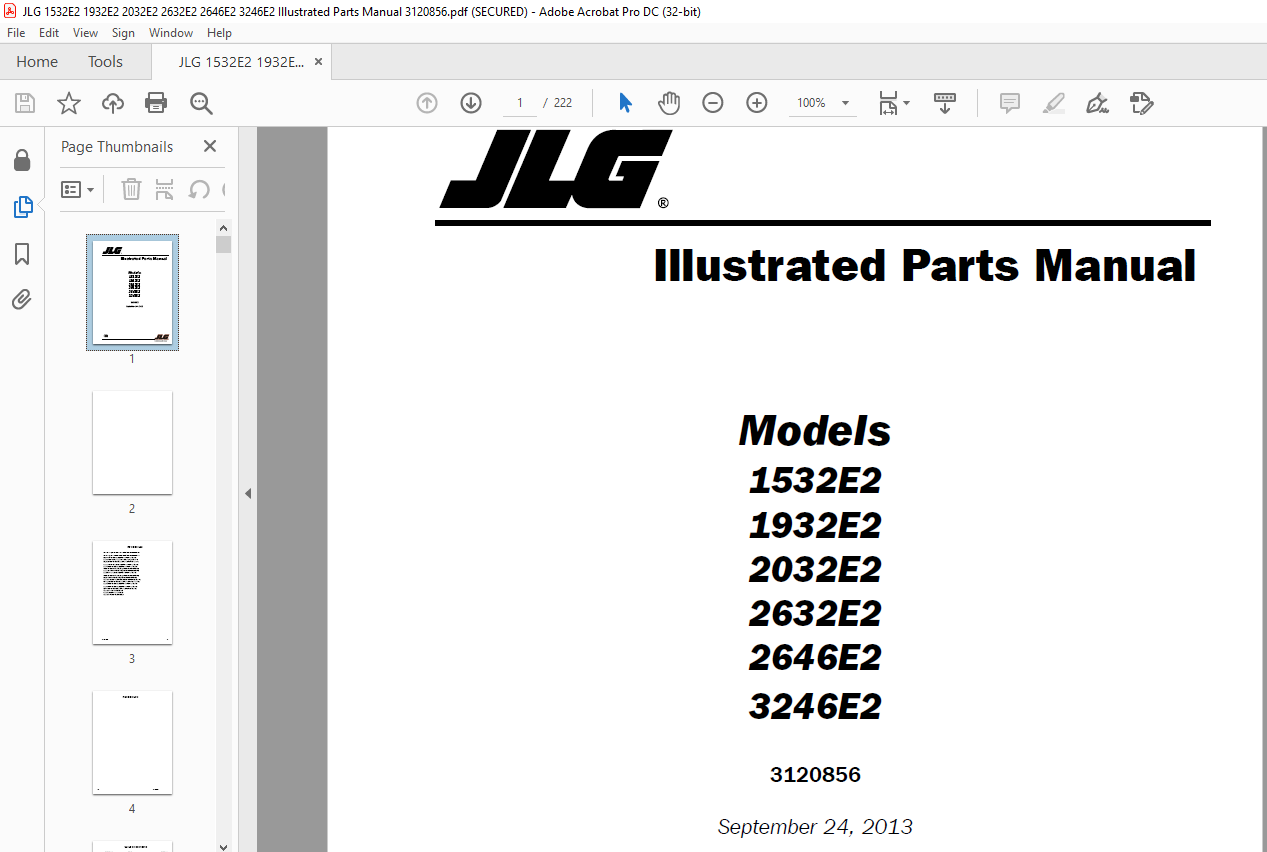The height and width of the screenshot is (852, 1267).
Task: Go to next page with down arrow
Action: point(471,103)
